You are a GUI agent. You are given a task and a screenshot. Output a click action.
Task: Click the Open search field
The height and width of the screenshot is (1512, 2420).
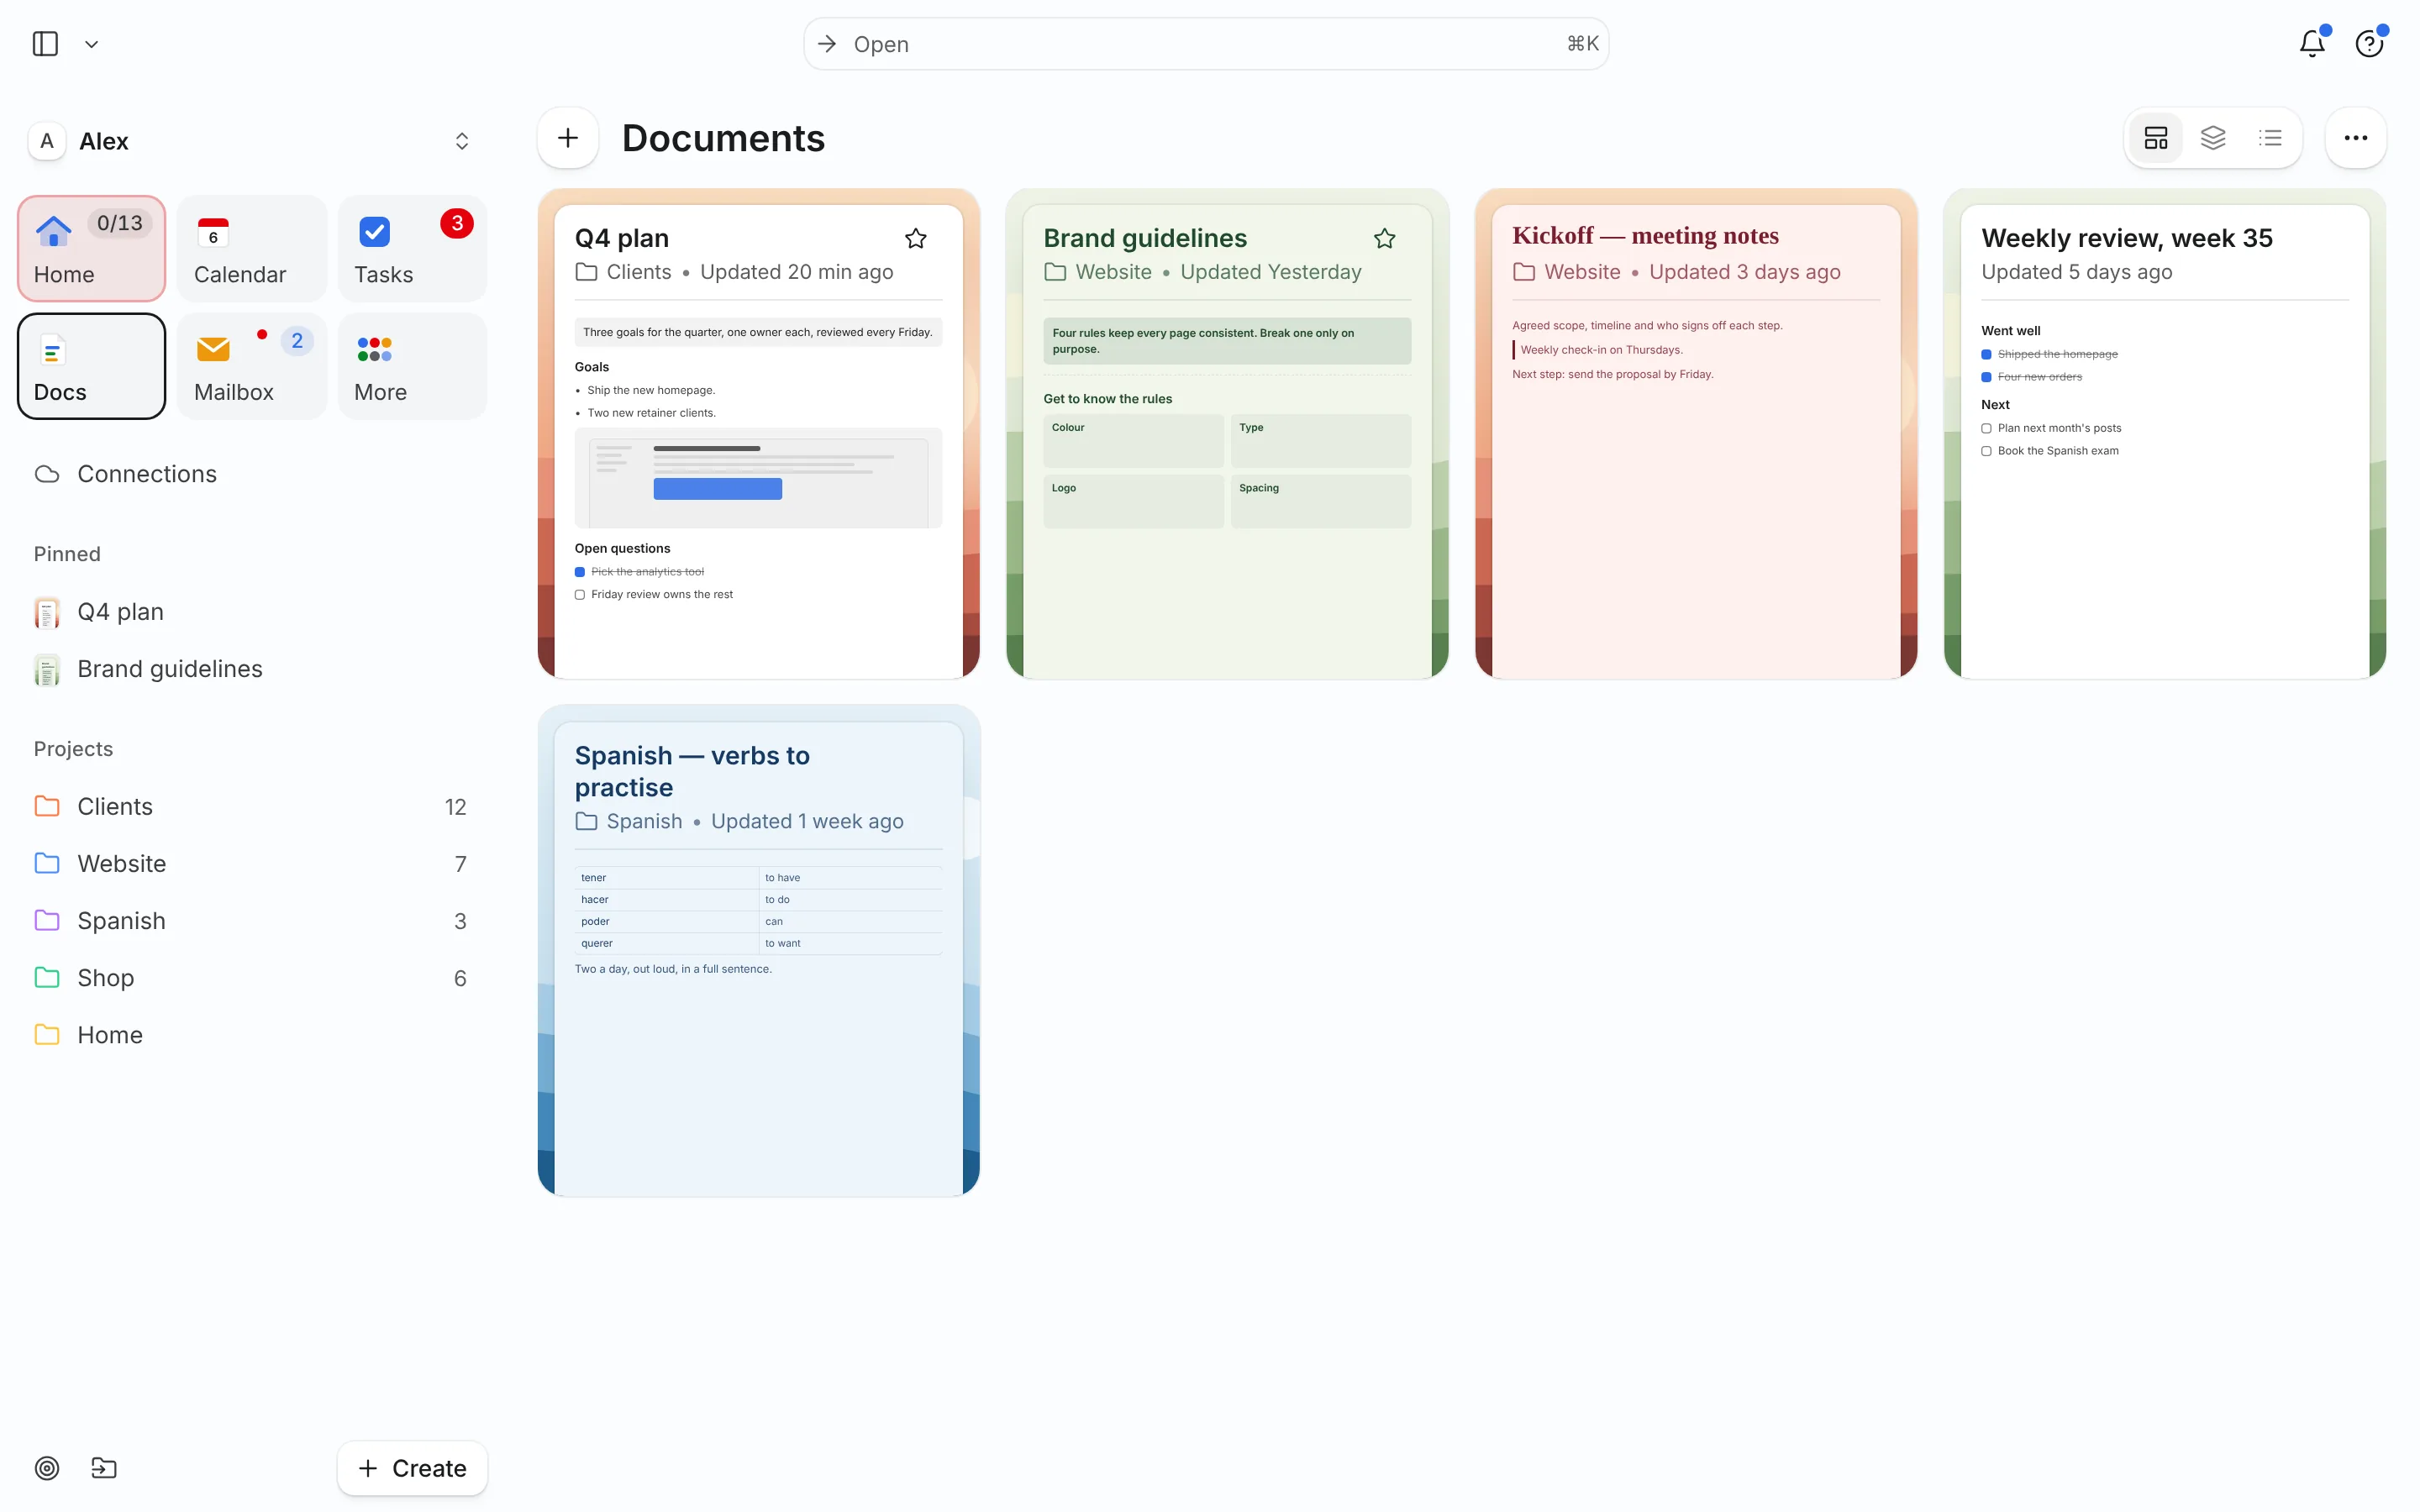[x=1206, y=44]
